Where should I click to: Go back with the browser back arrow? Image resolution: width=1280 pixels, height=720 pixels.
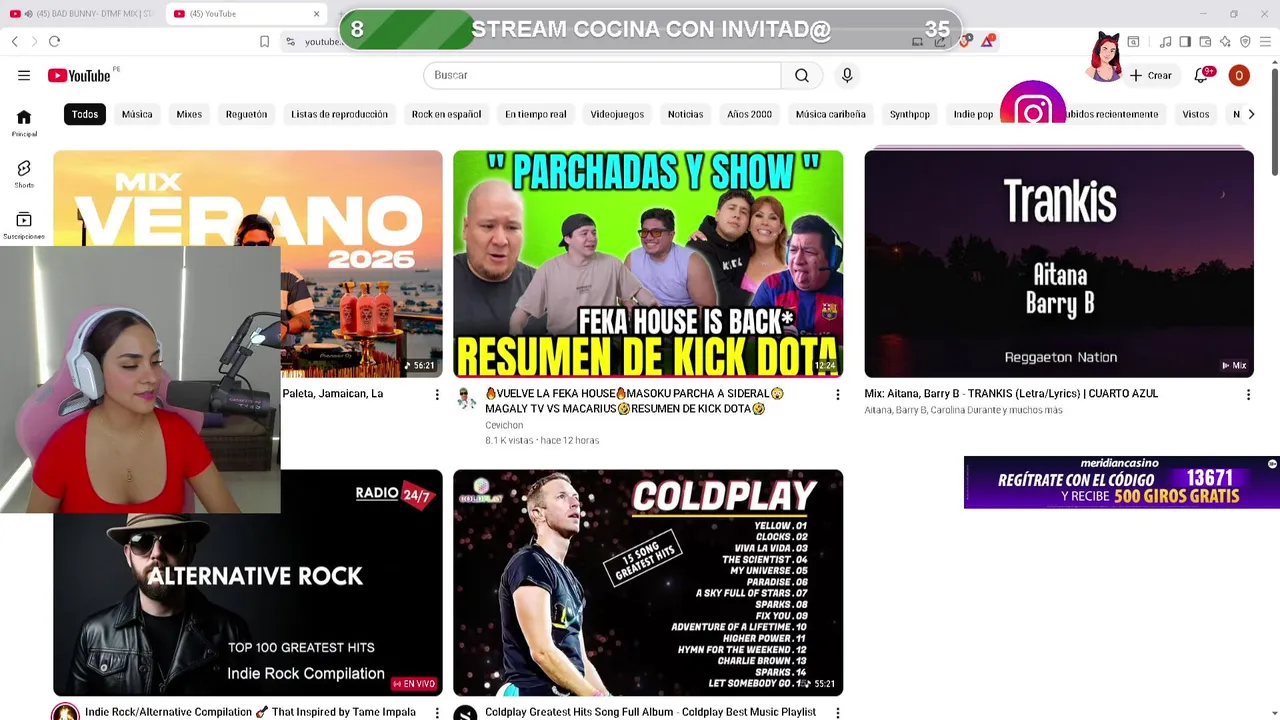pyautogui.click(x=15, y=41)
